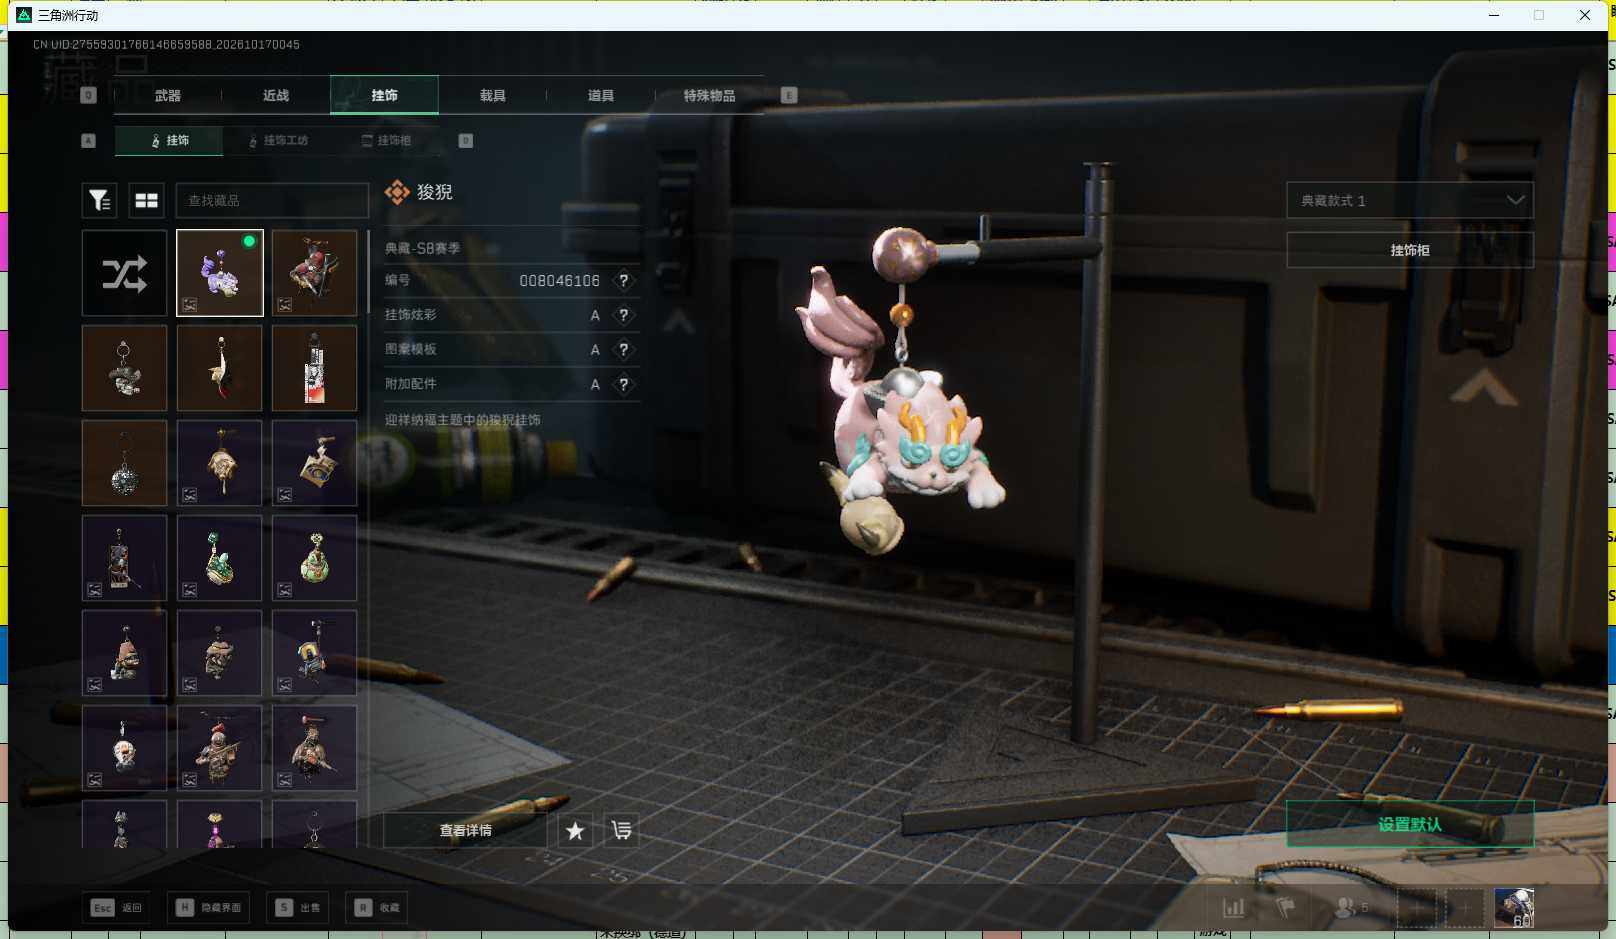1616x939 pixels.
Task: Click the 挂饰柜 button on right panel
Action: click(1410, 250)
